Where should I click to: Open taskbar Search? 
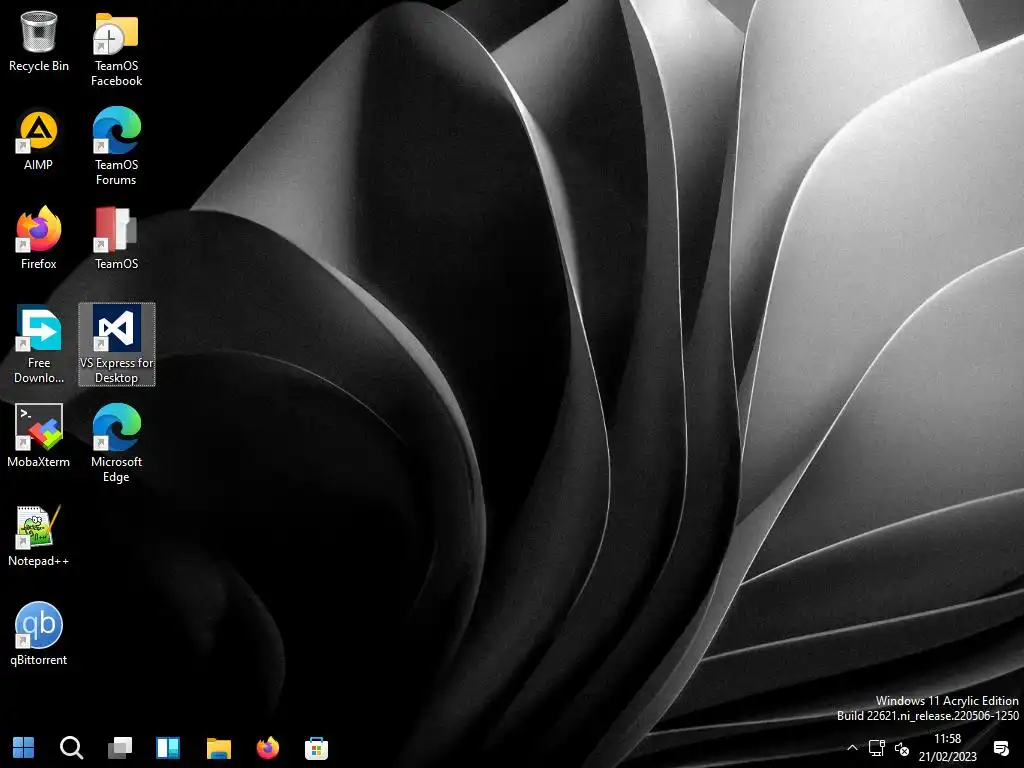coord(71,748)
